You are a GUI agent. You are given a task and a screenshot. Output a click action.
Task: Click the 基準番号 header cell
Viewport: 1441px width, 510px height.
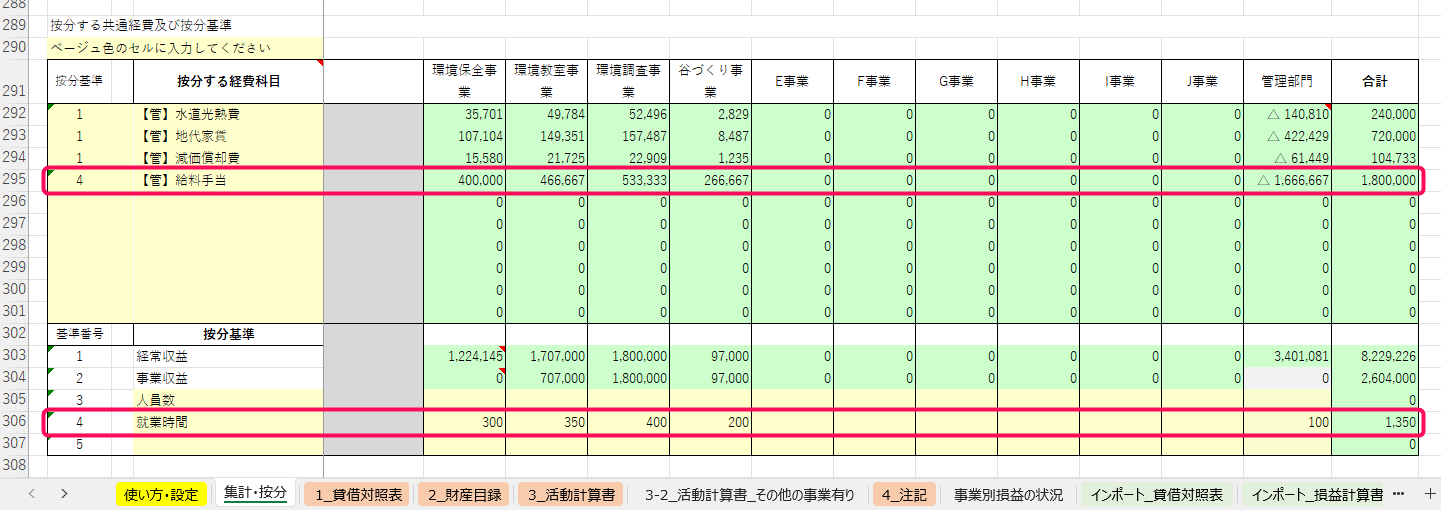pos(79,334)
